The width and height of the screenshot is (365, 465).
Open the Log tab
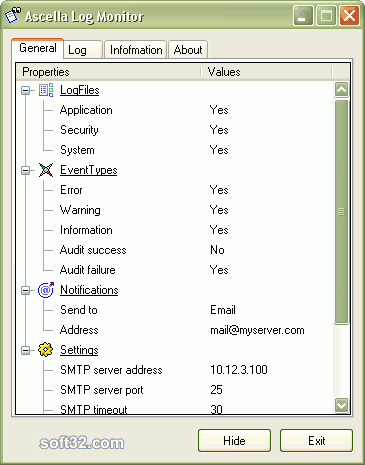(83, 50)
